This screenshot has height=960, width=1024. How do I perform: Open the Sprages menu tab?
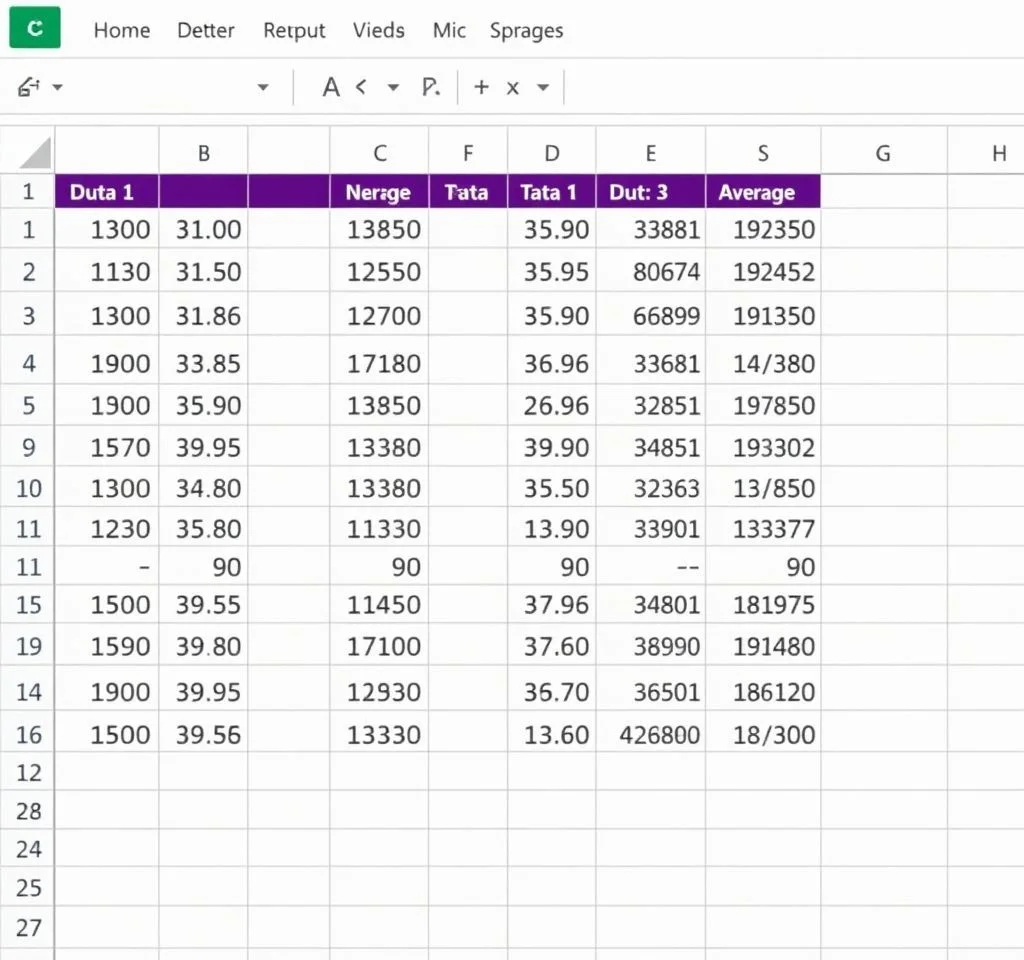526,30
